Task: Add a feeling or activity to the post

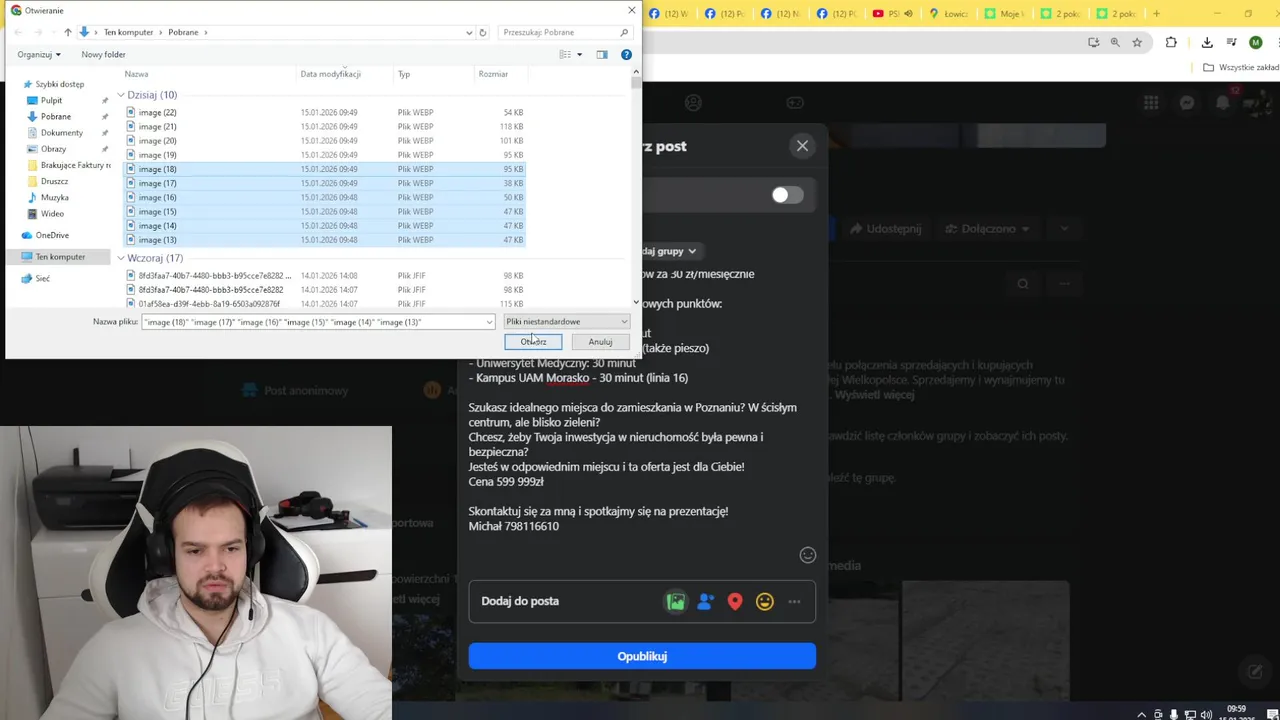Action: [x=765, y=601]
